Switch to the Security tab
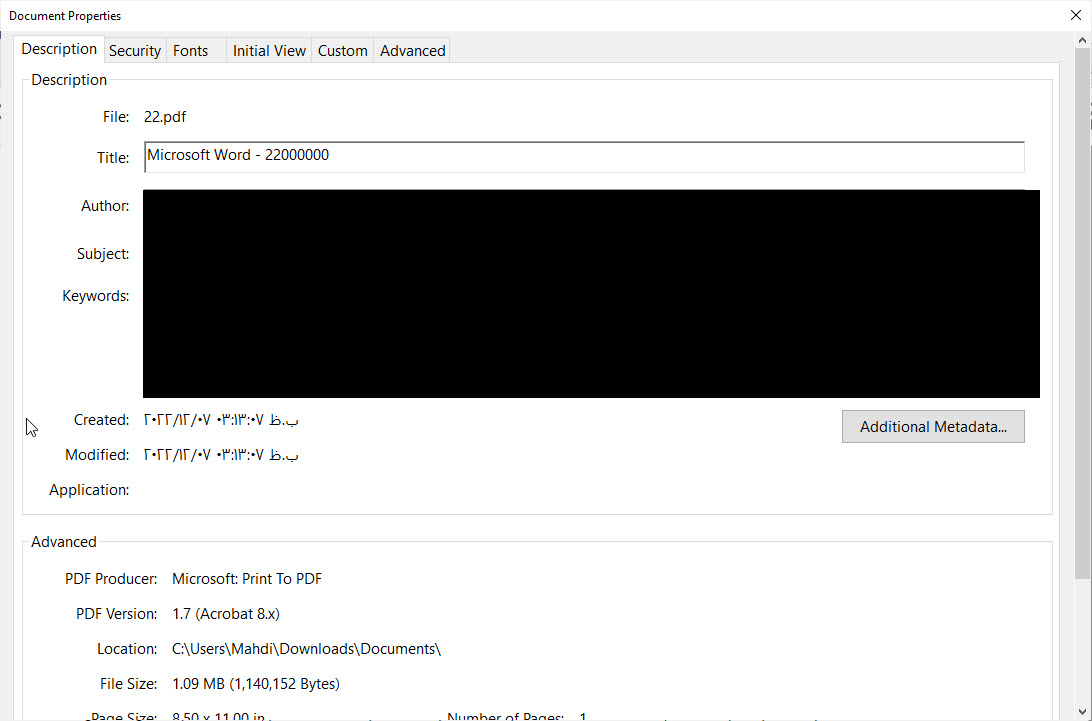Image resolution: width=1092 pixels, height=721 pixels. tap(135, 51)
